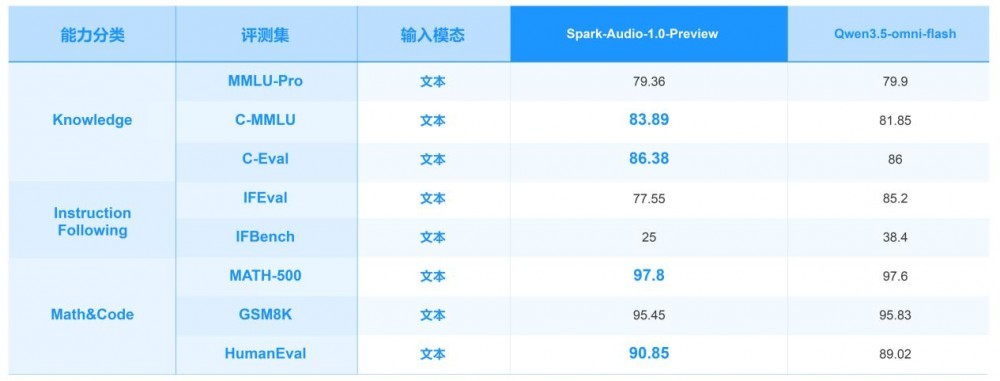The image size is (1000, 381).
Task: Click the IFEval benchmark label
Action: 265,198
